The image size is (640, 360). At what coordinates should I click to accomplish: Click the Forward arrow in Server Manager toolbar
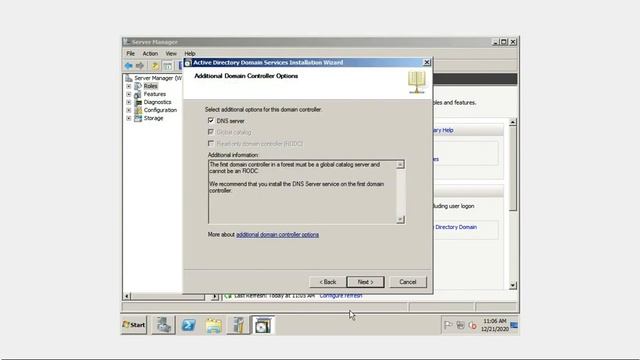140,65
